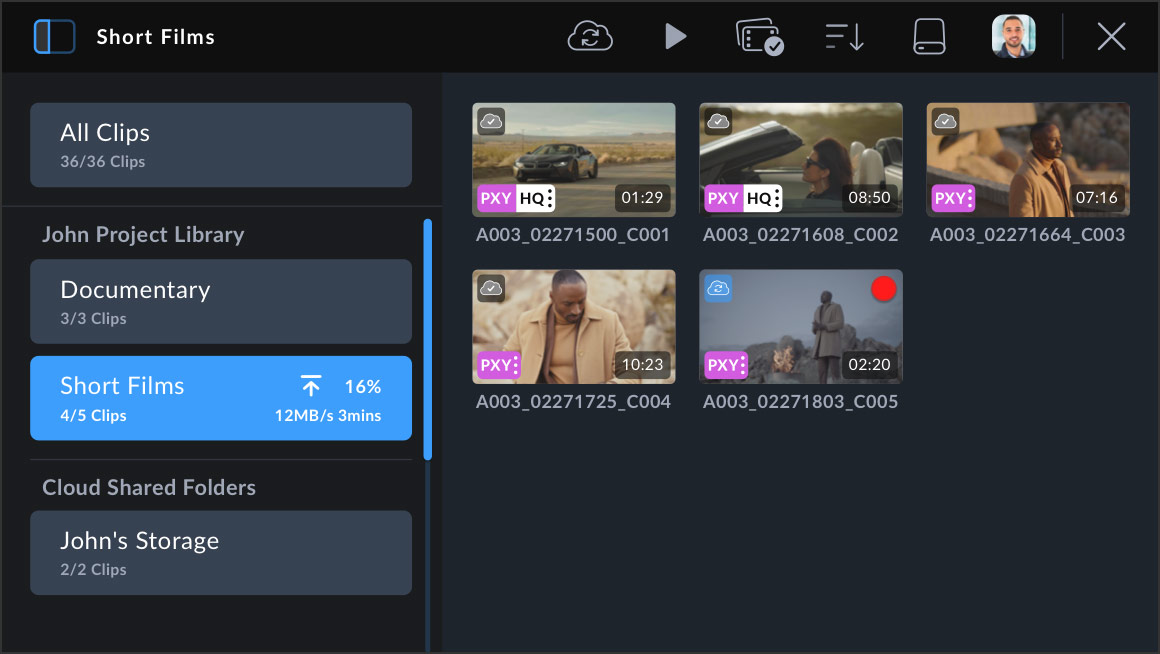
Task: Click the clip select checkmark icon
Action: pyautogui.click(x=759, y=37)
